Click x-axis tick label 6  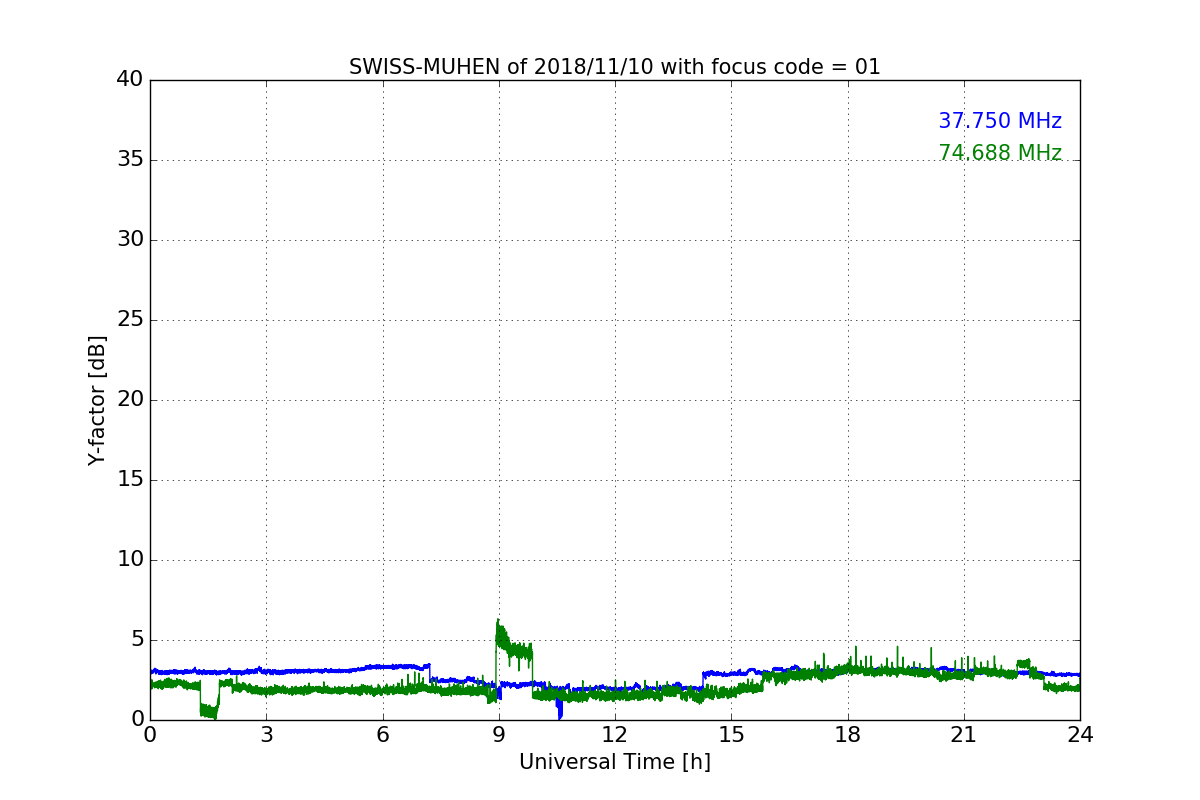(382, 735)
